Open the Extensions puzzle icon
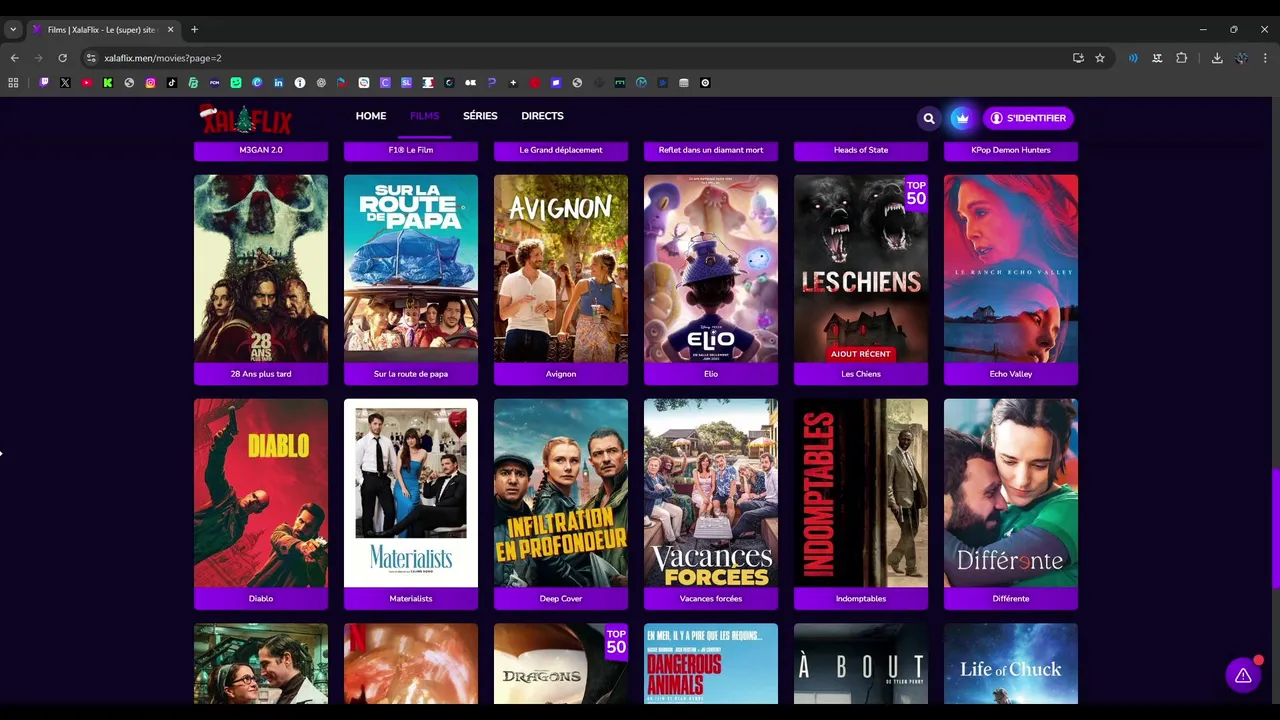The image size is (1280, 720). point(1181,58)
